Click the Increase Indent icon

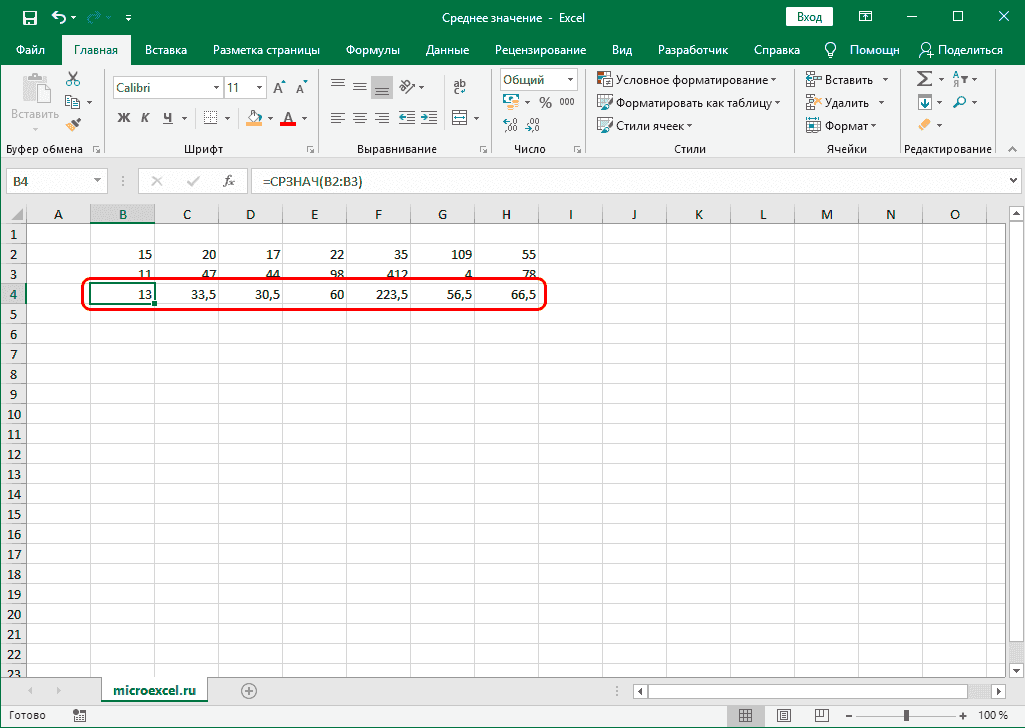[x=426, y=118]
